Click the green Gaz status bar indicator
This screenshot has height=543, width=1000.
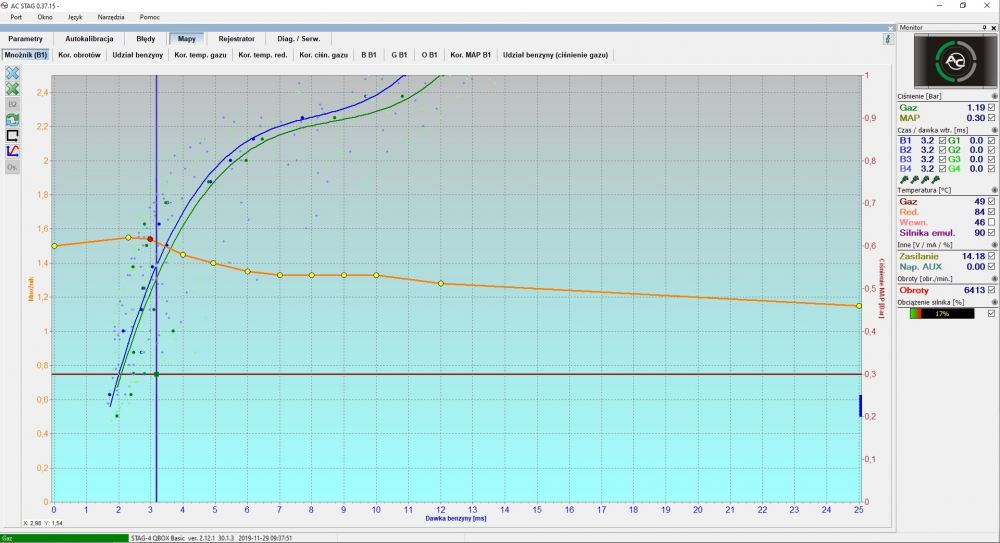click(64, 538)
